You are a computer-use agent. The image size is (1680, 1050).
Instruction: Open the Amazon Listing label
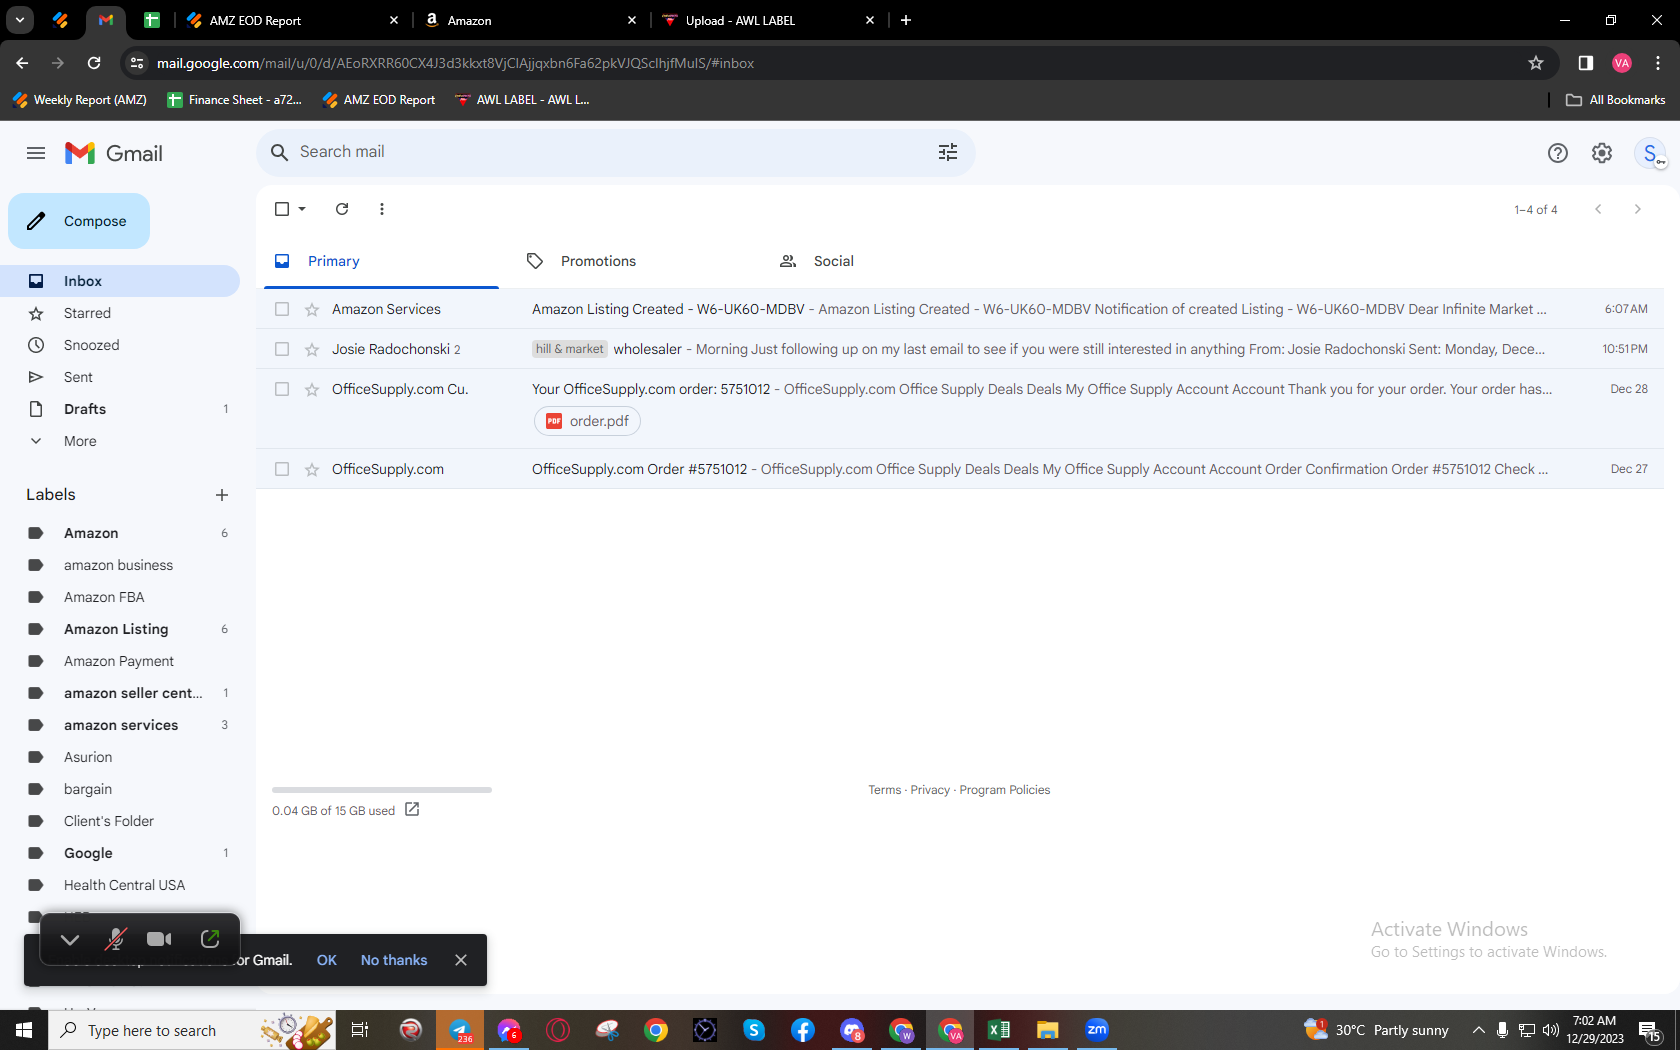120,629
